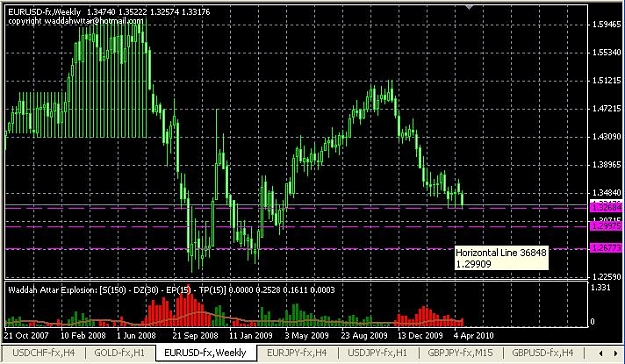
Task: Click the 1.43090 price scale value
Action: pos(606,137)
